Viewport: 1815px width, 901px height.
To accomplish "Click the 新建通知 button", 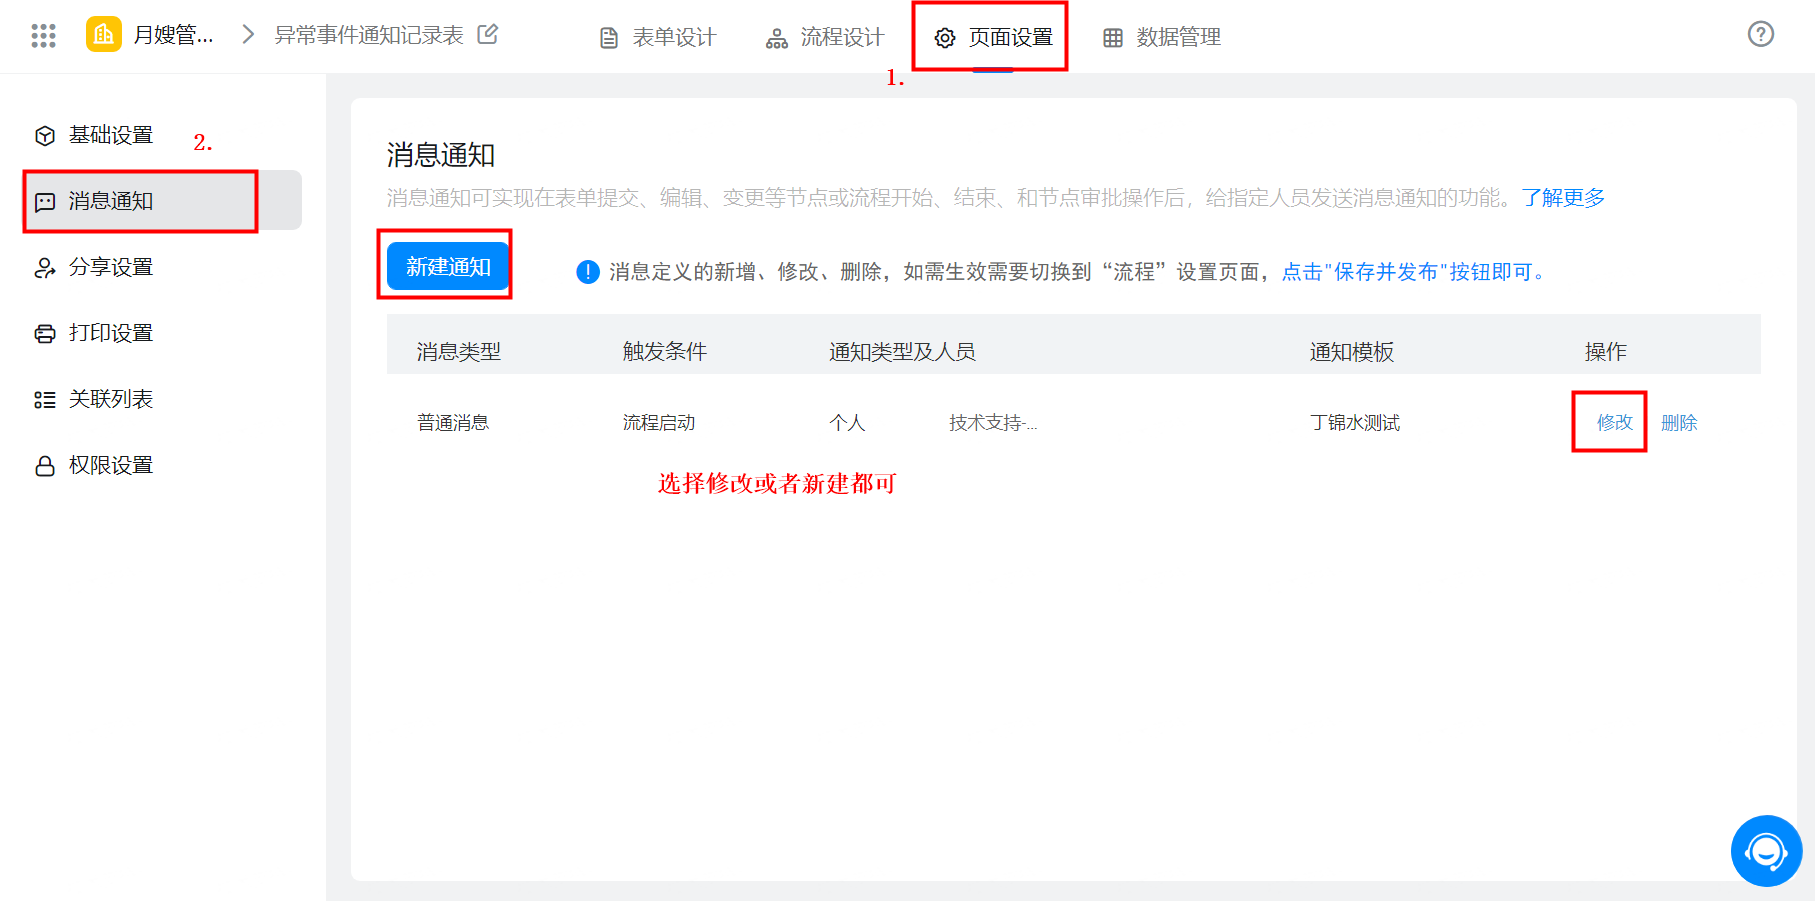I will [x=448, y=267].
